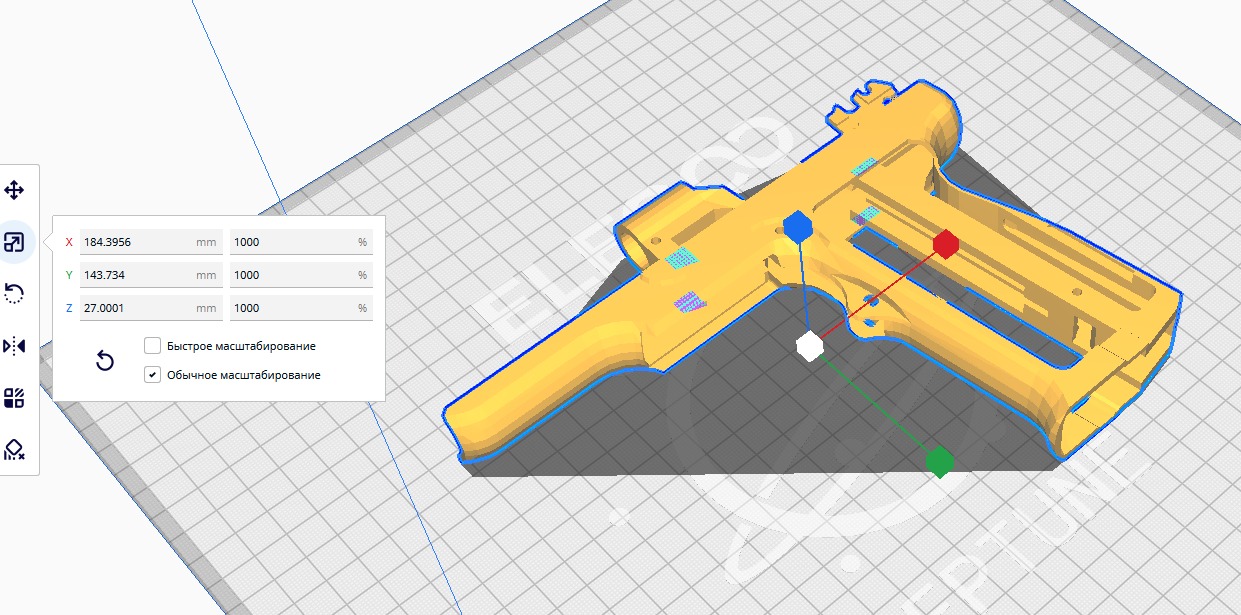Viewport: 1241px width, 615px height.
Task: Enable Быстрое масштабирование checkbox
Action: point(152,346)
